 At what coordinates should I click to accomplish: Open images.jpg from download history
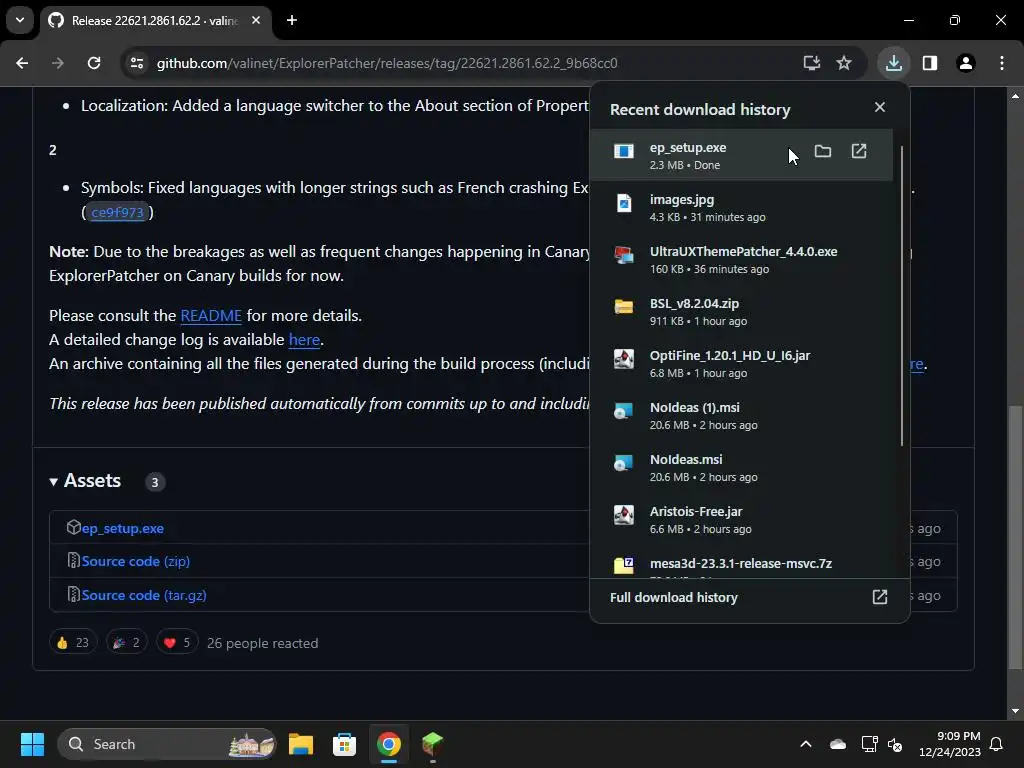coord(741,208)
